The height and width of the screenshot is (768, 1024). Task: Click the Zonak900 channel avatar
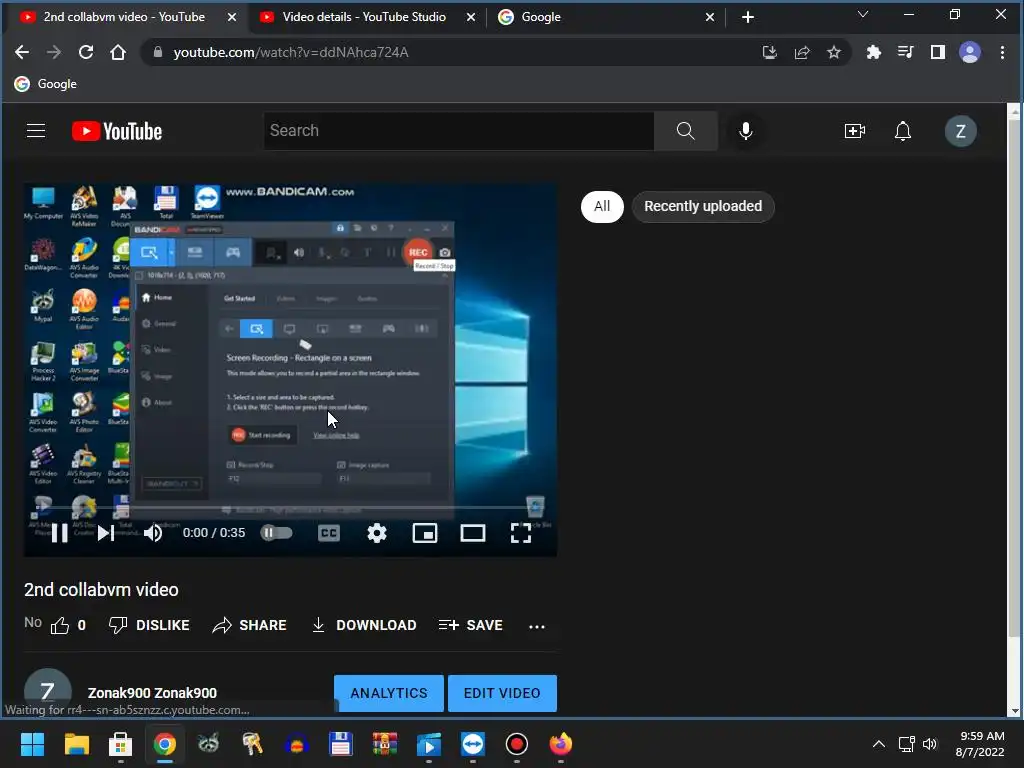tap(48, 691)
